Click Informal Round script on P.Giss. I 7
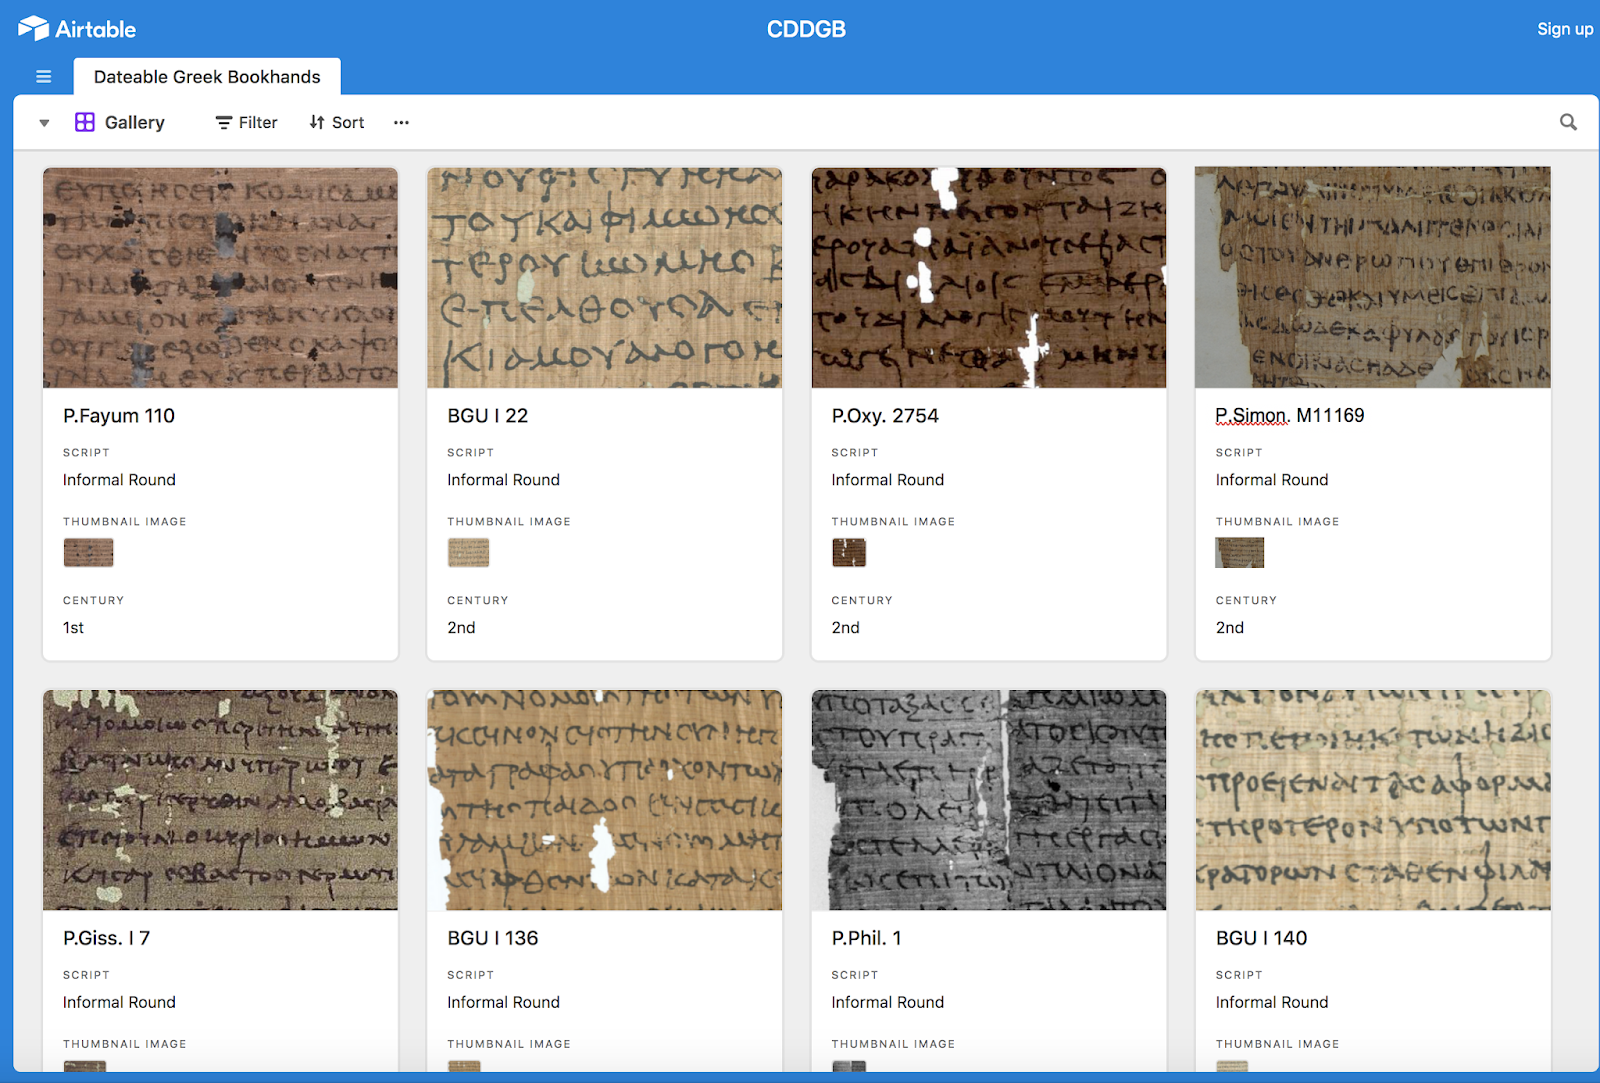 click(x=119, y=1002)
